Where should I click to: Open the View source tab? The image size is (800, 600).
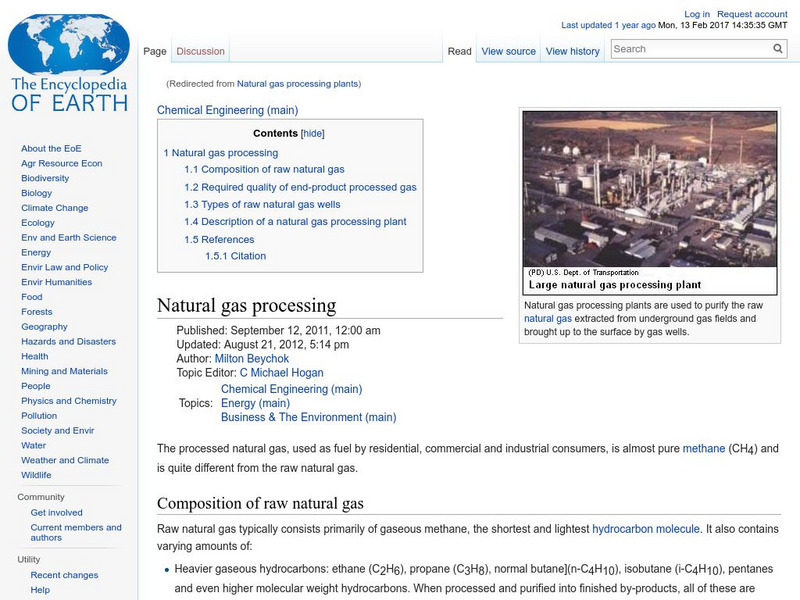tap(508, 51)
